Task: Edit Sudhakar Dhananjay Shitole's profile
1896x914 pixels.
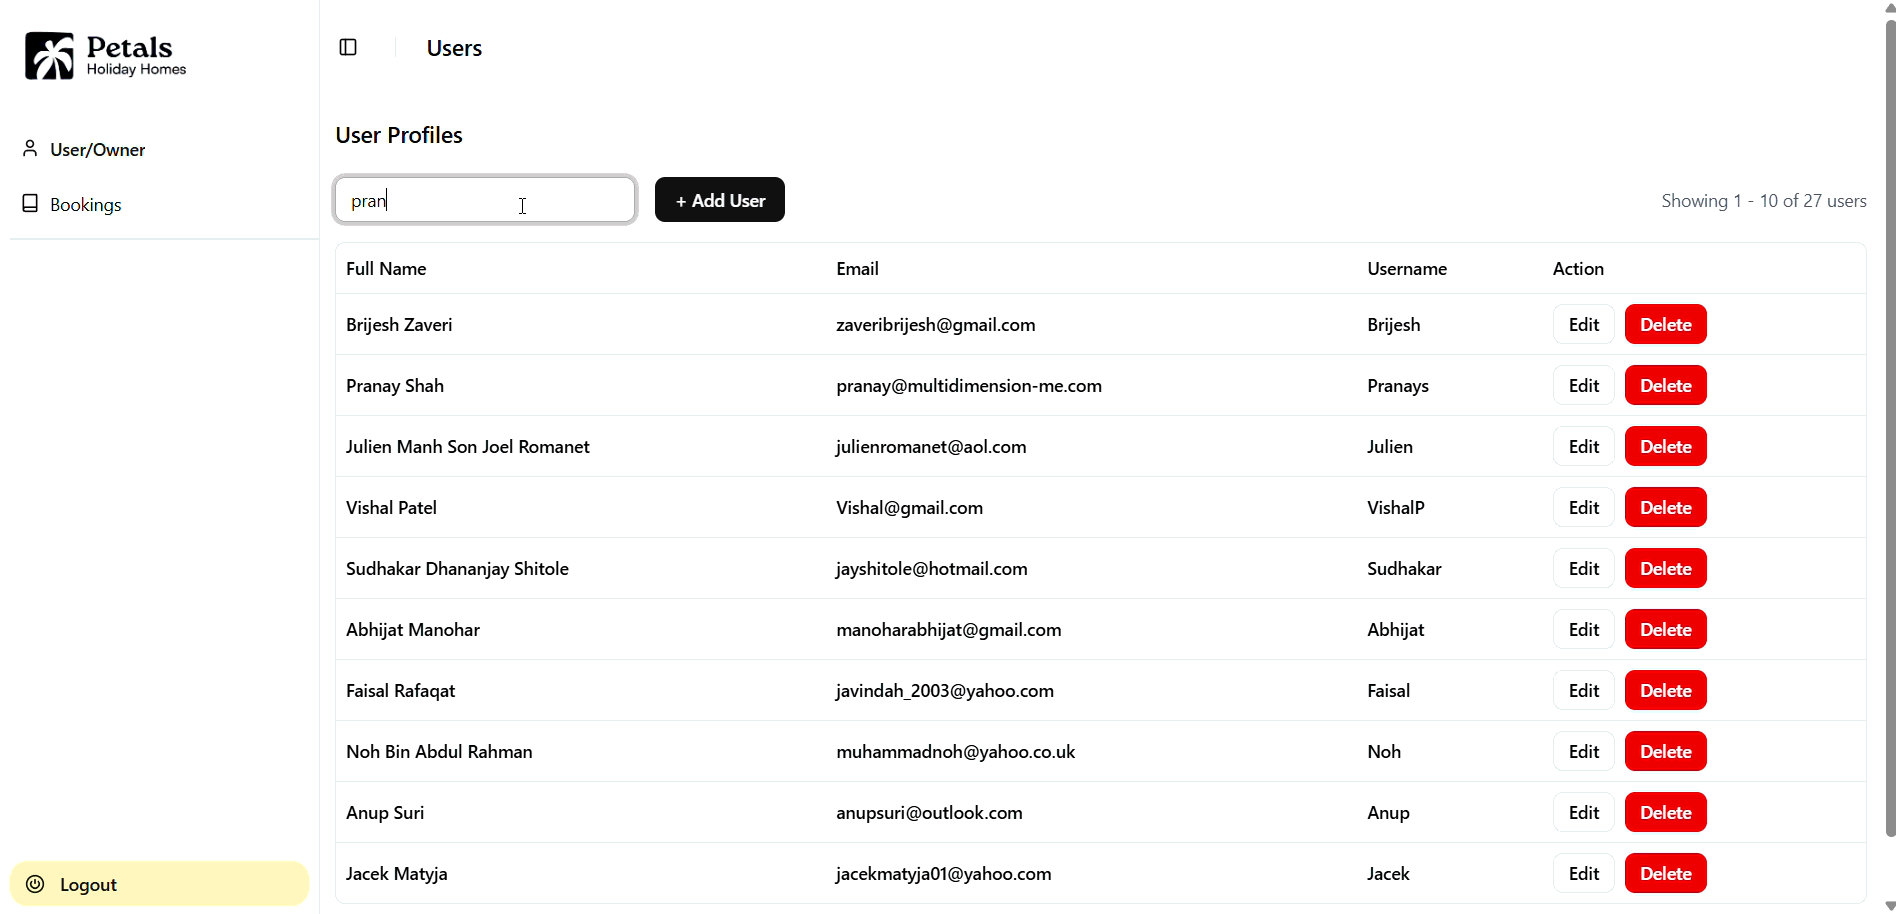Action: pos(1583,569)
